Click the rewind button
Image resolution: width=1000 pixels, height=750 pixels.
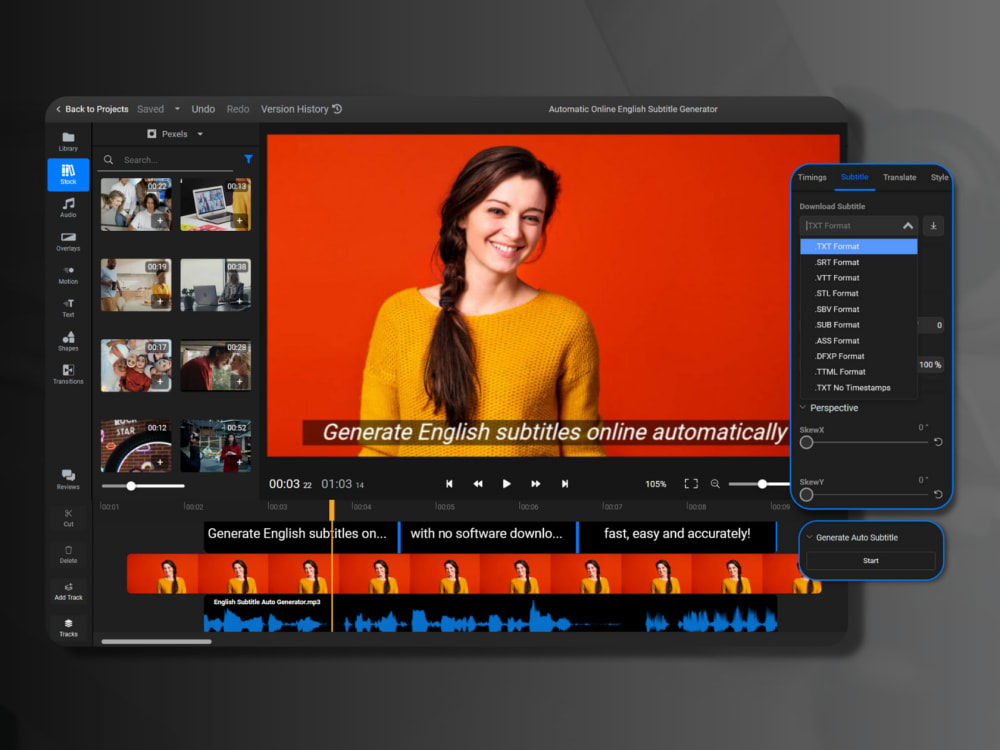click(478, 484)
